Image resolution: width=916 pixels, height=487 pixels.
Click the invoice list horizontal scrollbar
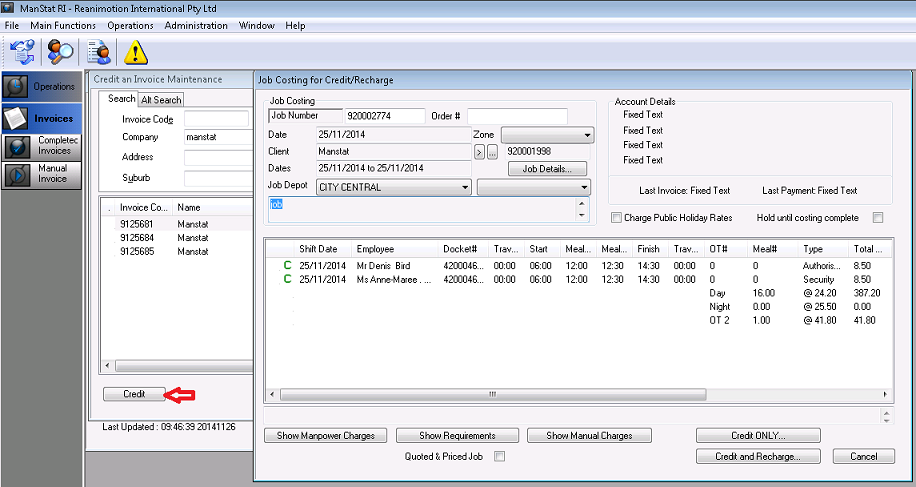coord(183,366)
